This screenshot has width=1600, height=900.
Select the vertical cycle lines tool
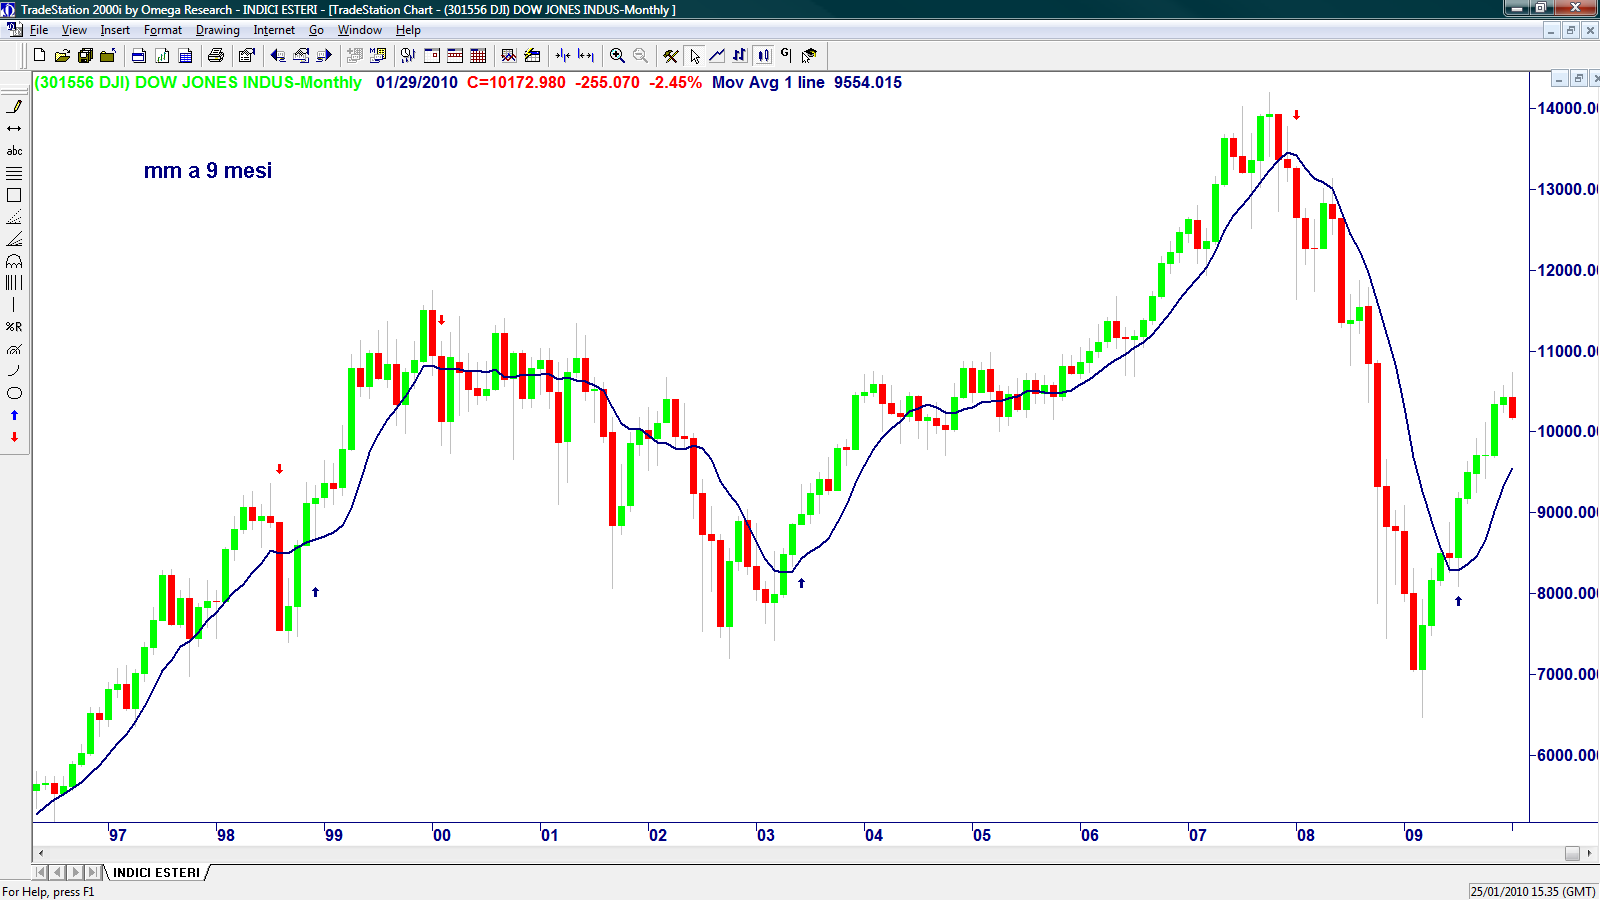pos(14,283)
